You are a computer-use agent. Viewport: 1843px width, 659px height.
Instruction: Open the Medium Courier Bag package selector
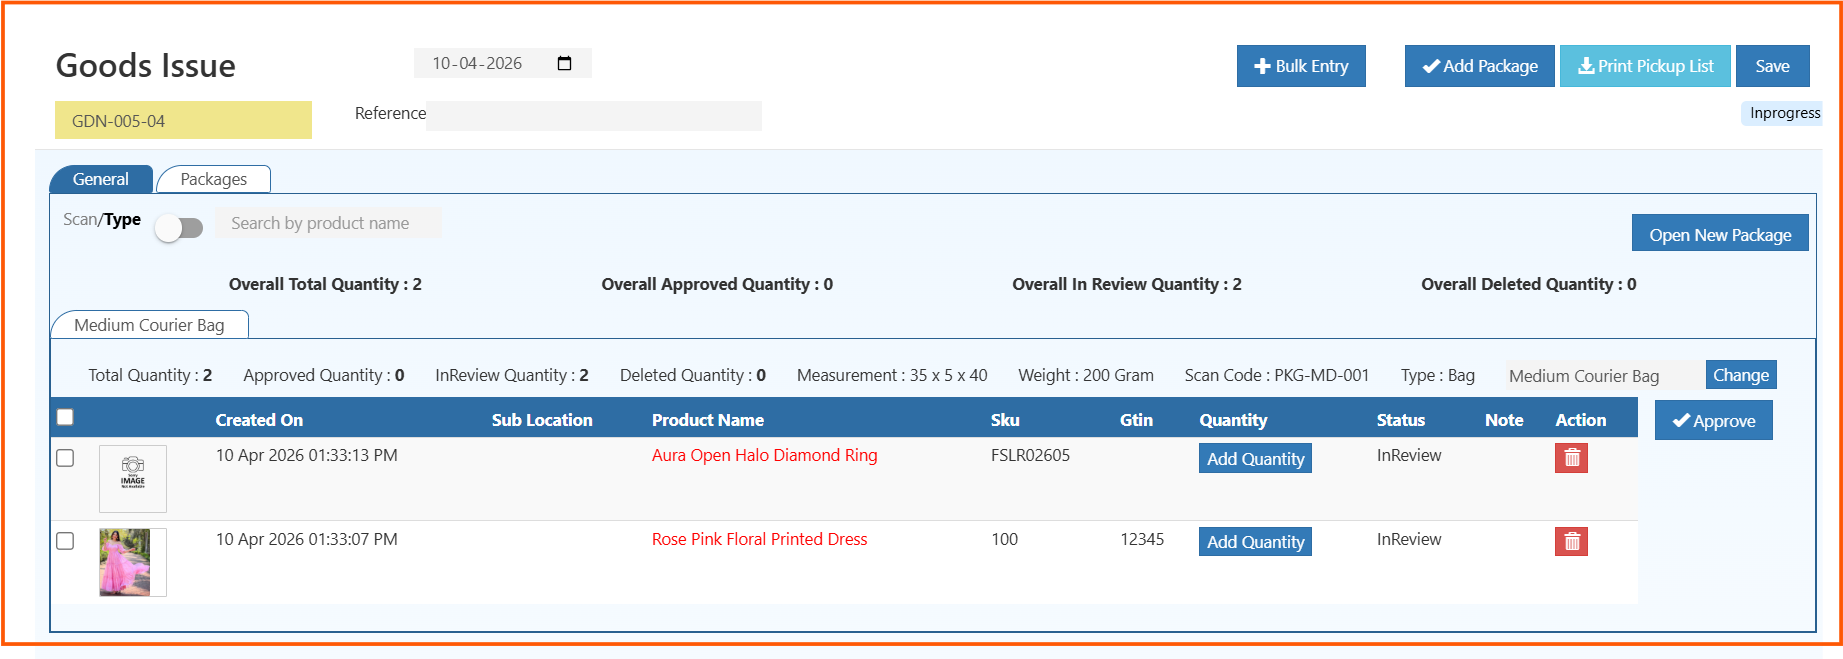[1604, 376]
